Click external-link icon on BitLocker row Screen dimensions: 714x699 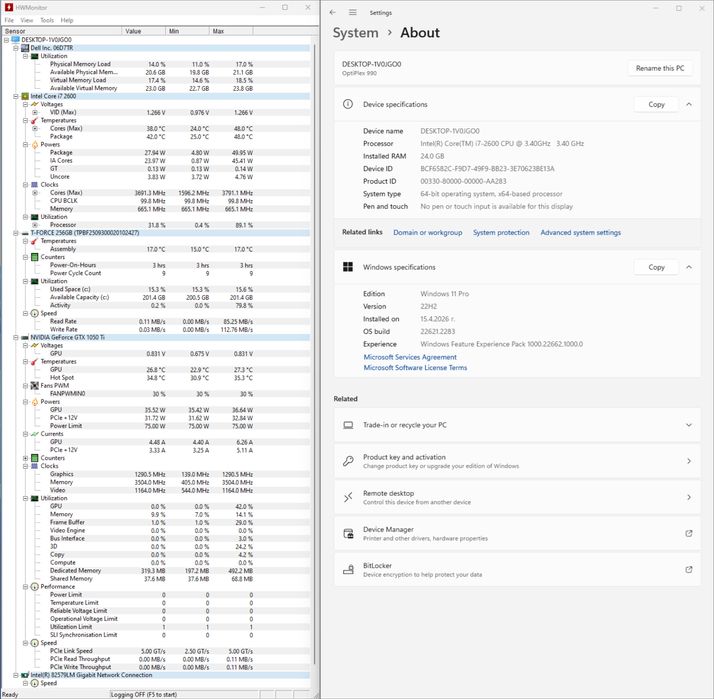(x=688, y=570)
